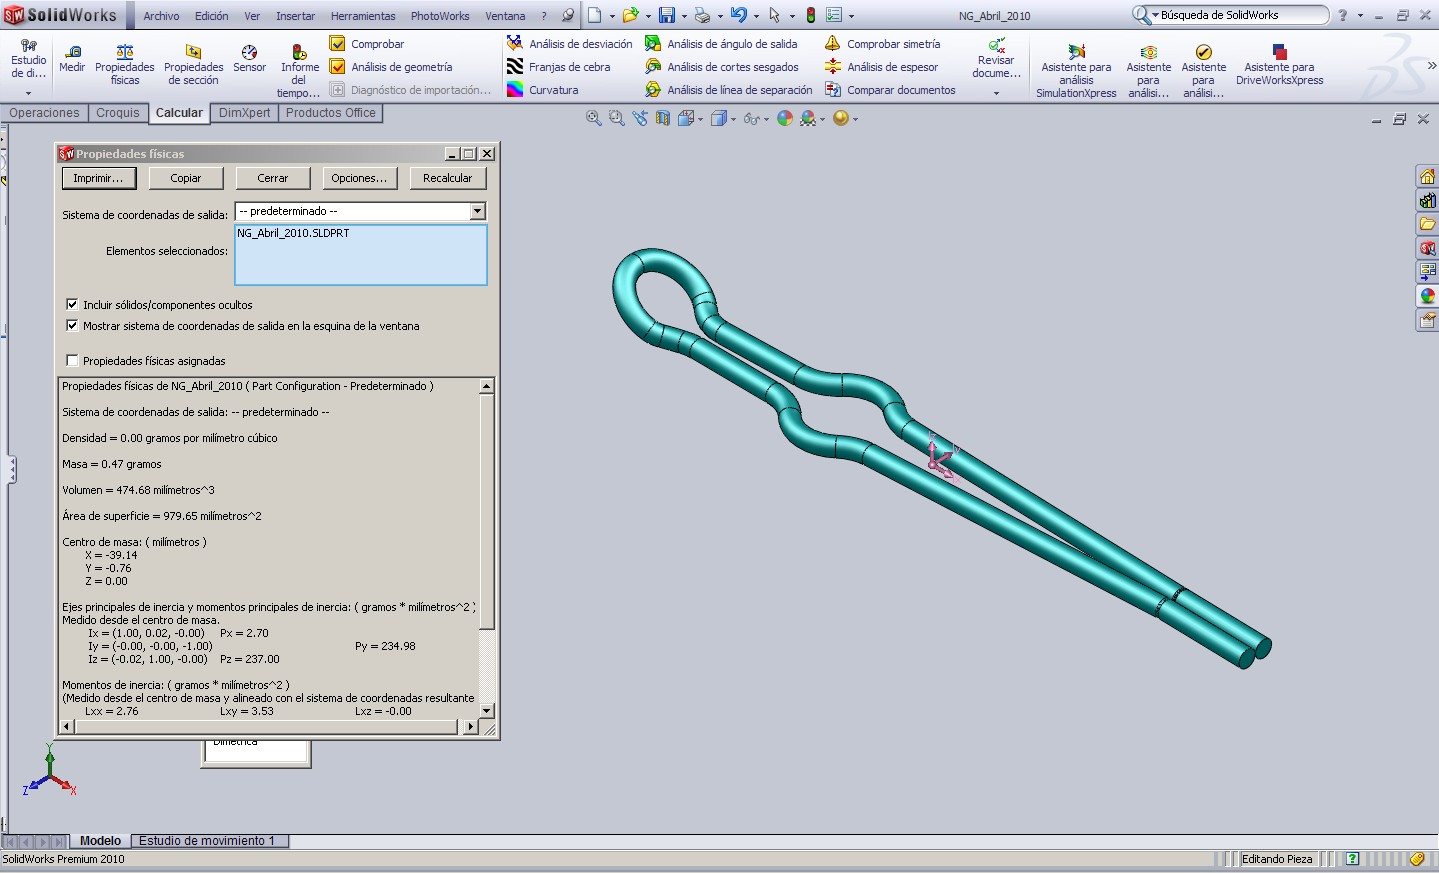This screenshot has height=874, width=1439.
Task: Toggle Mostrar sistema de coordenadas de salida checkbox
Action: click(x=72, y=325)
